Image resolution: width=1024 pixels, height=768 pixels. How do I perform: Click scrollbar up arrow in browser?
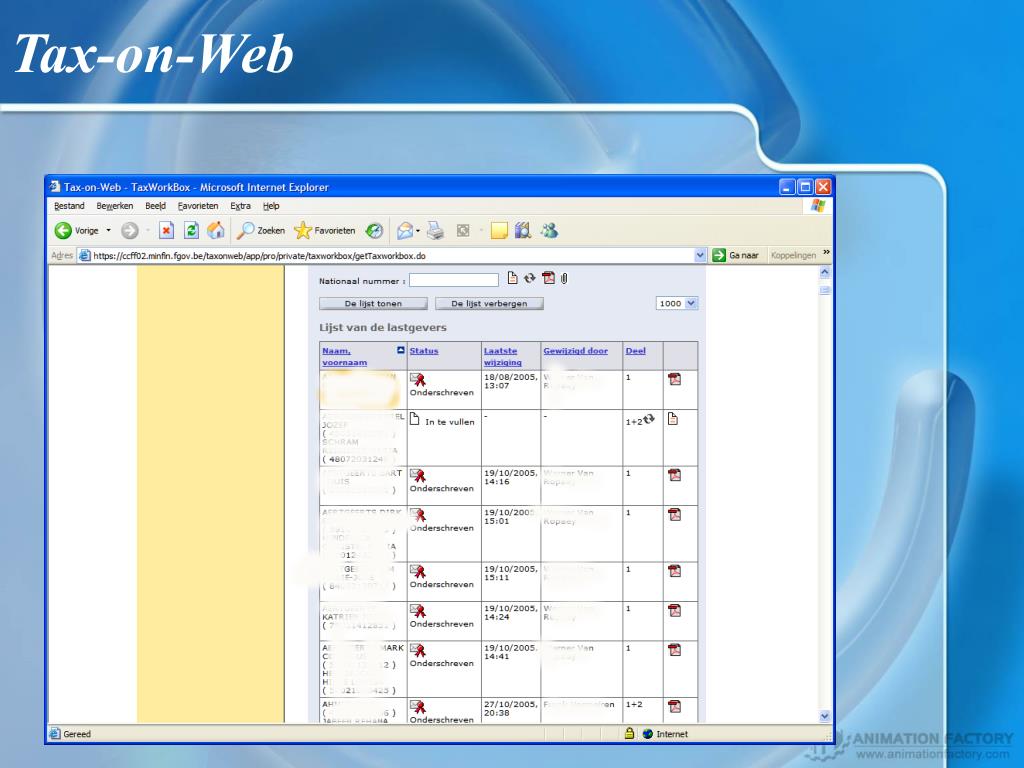pos(825,273)
